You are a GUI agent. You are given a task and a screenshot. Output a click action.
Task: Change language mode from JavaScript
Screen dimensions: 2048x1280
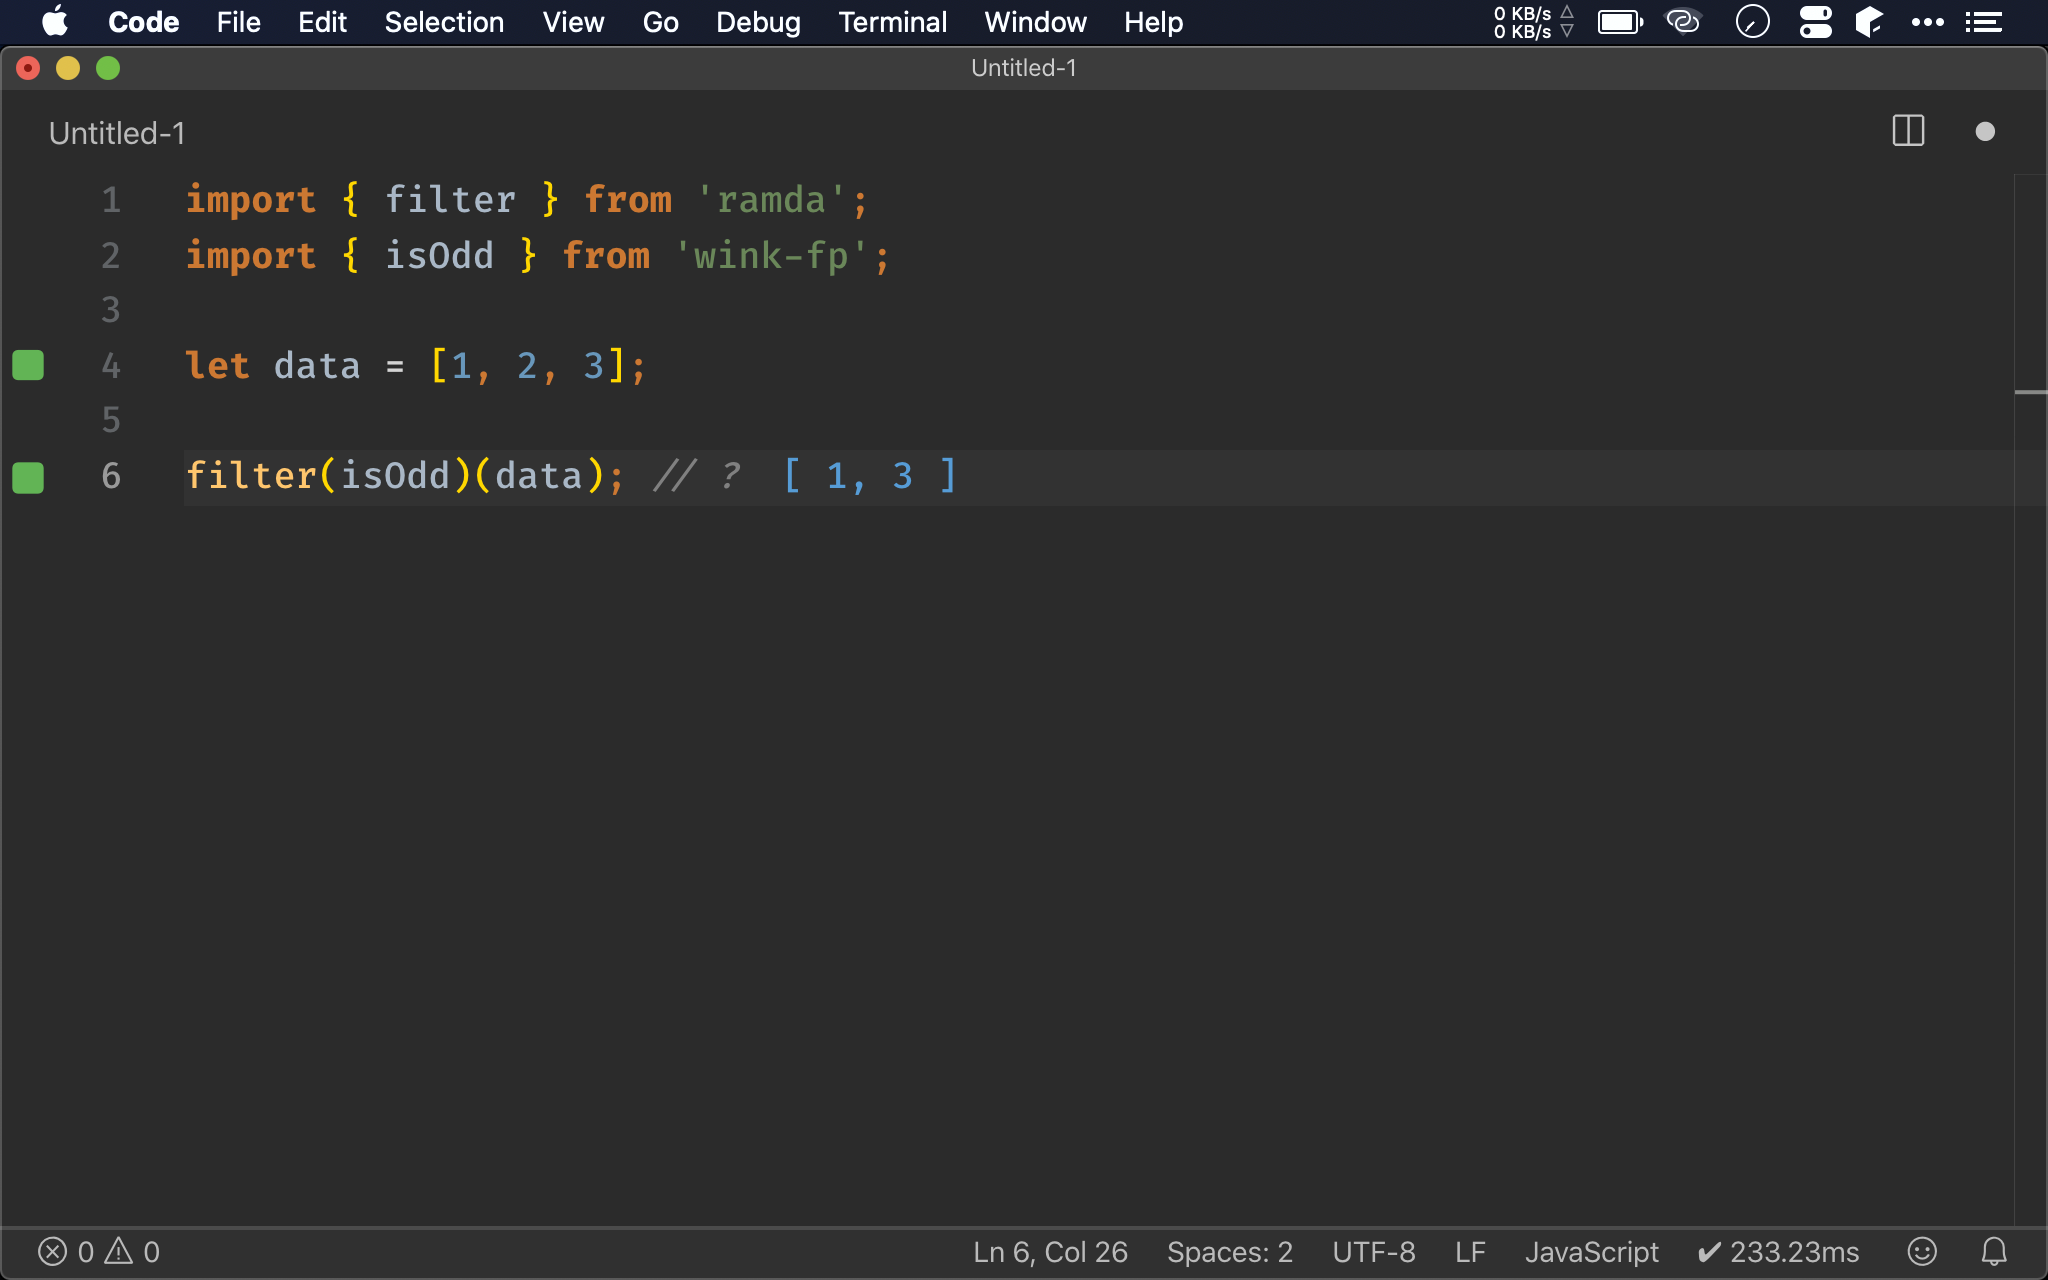point(1591,1252)
